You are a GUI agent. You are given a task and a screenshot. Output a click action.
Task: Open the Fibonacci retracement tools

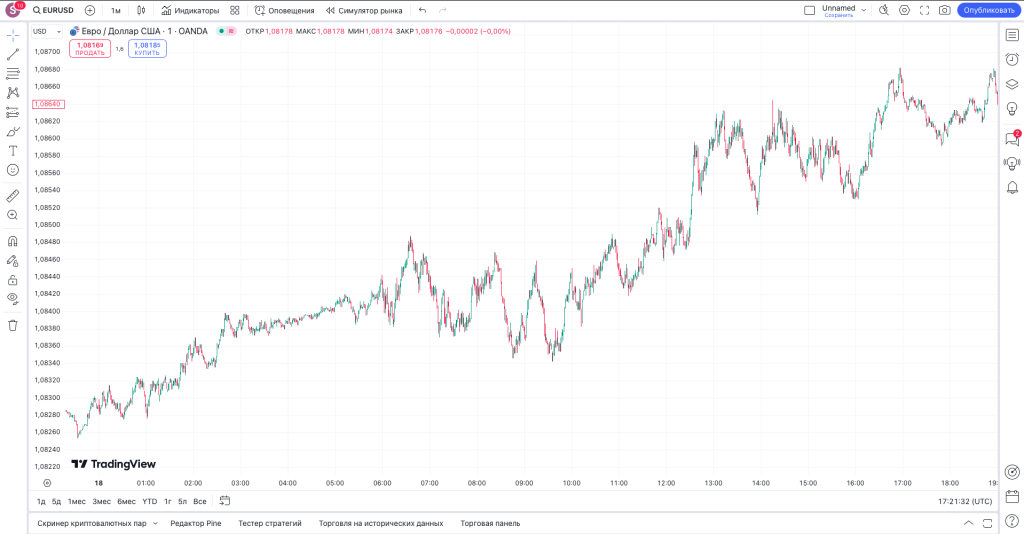[12, 74]
